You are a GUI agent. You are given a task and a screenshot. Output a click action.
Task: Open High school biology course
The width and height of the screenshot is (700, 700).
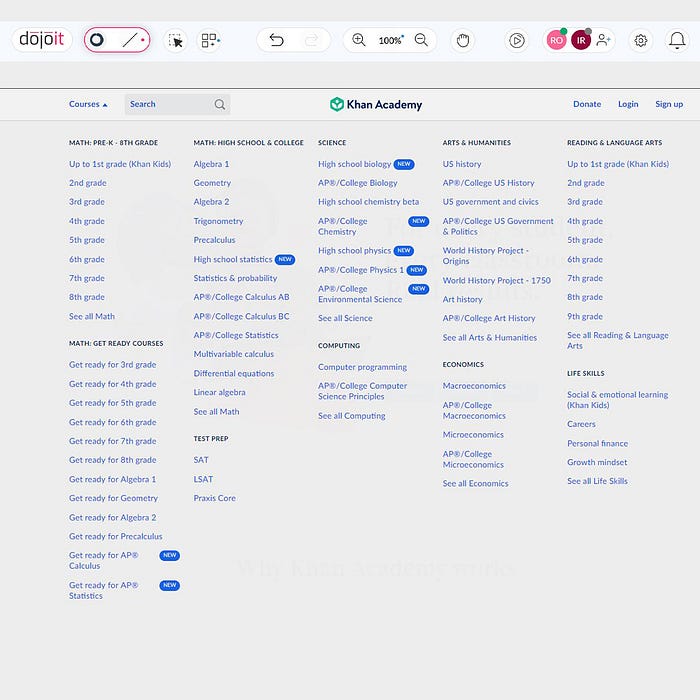tap(354, 164)
